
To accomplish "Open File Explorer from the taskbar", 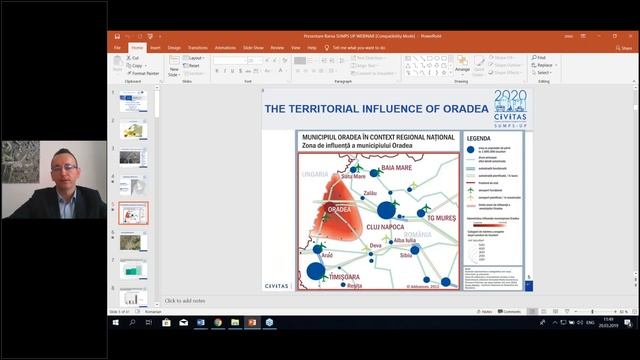I will click(235, 322).
